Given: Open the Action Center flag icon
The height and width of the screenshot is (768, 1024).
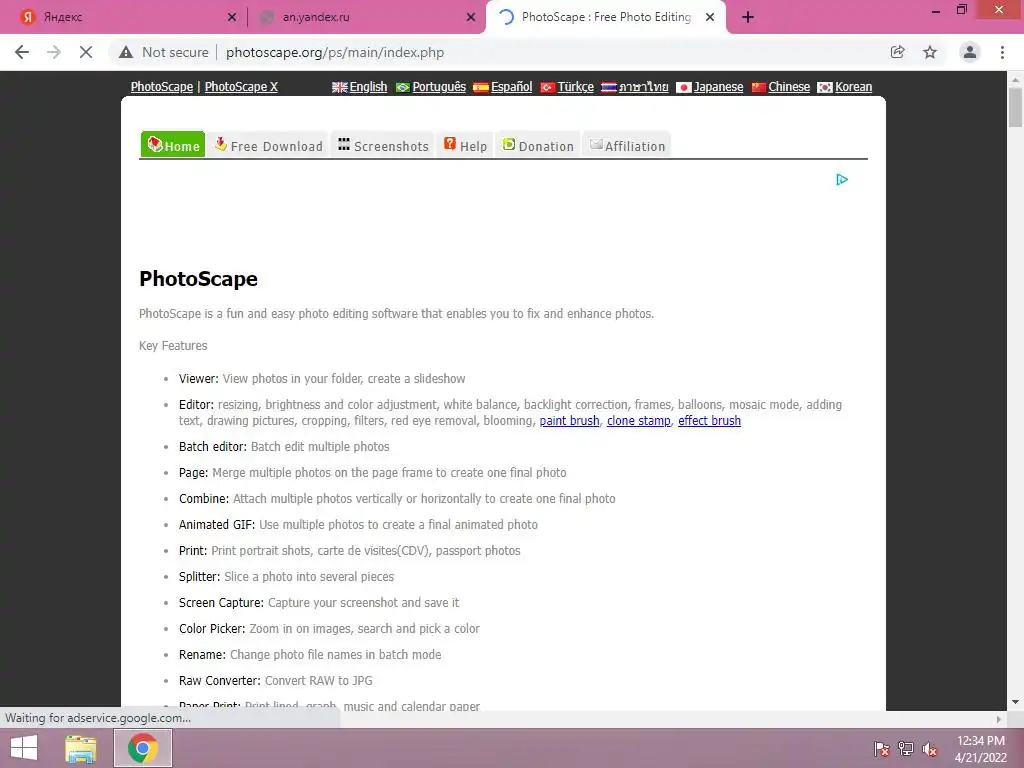Looking at the screenshot, I should click(881, 749).
